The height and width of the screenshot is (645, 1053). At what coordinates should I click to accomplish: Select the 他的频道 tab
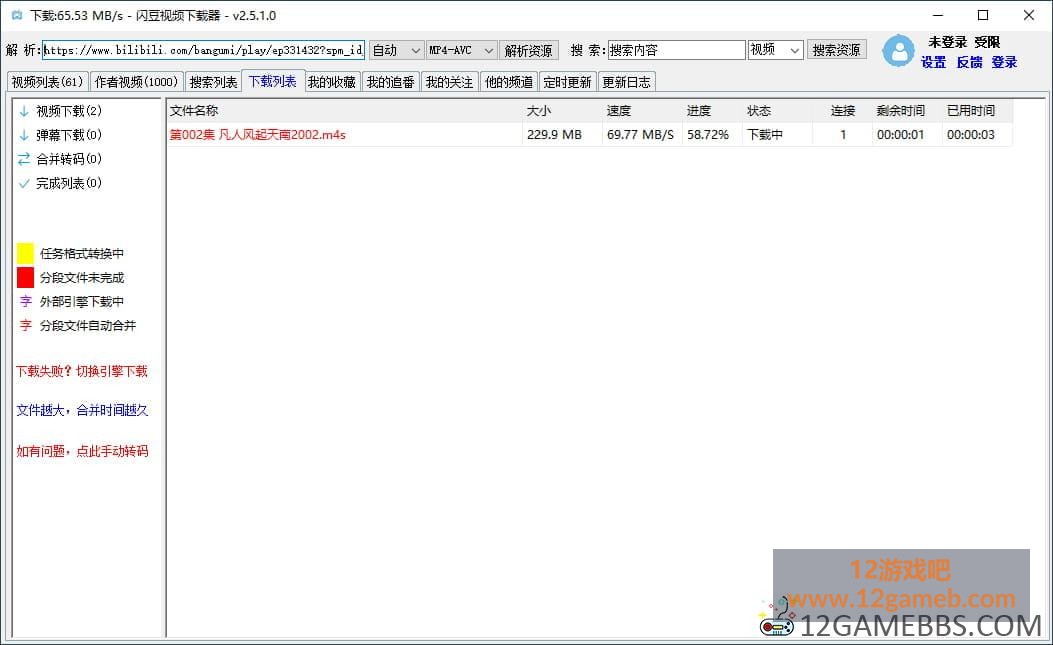coord(508,82)
